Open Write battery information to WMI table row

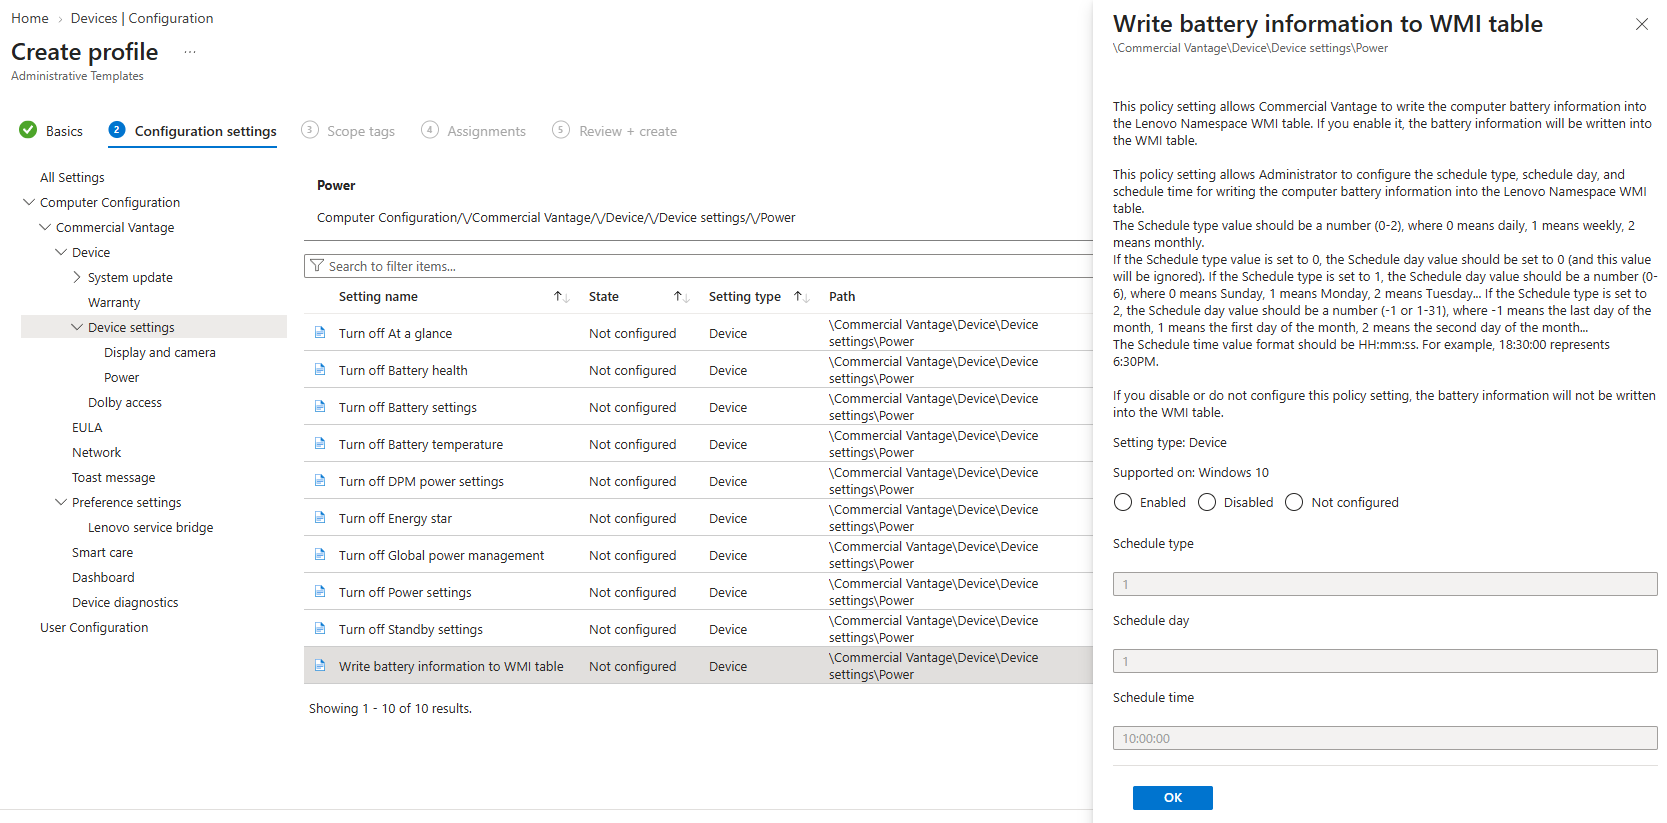click(x=698, y=666)
